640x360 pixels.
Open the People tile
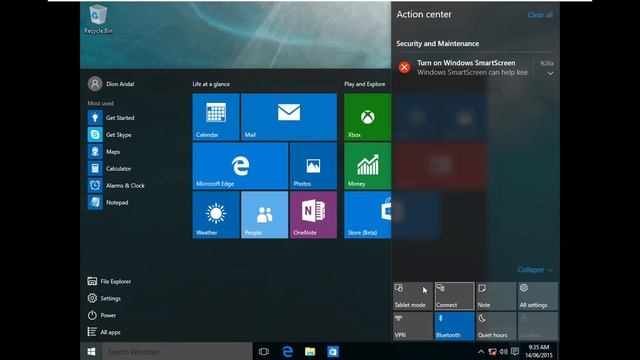click(264, 215)
